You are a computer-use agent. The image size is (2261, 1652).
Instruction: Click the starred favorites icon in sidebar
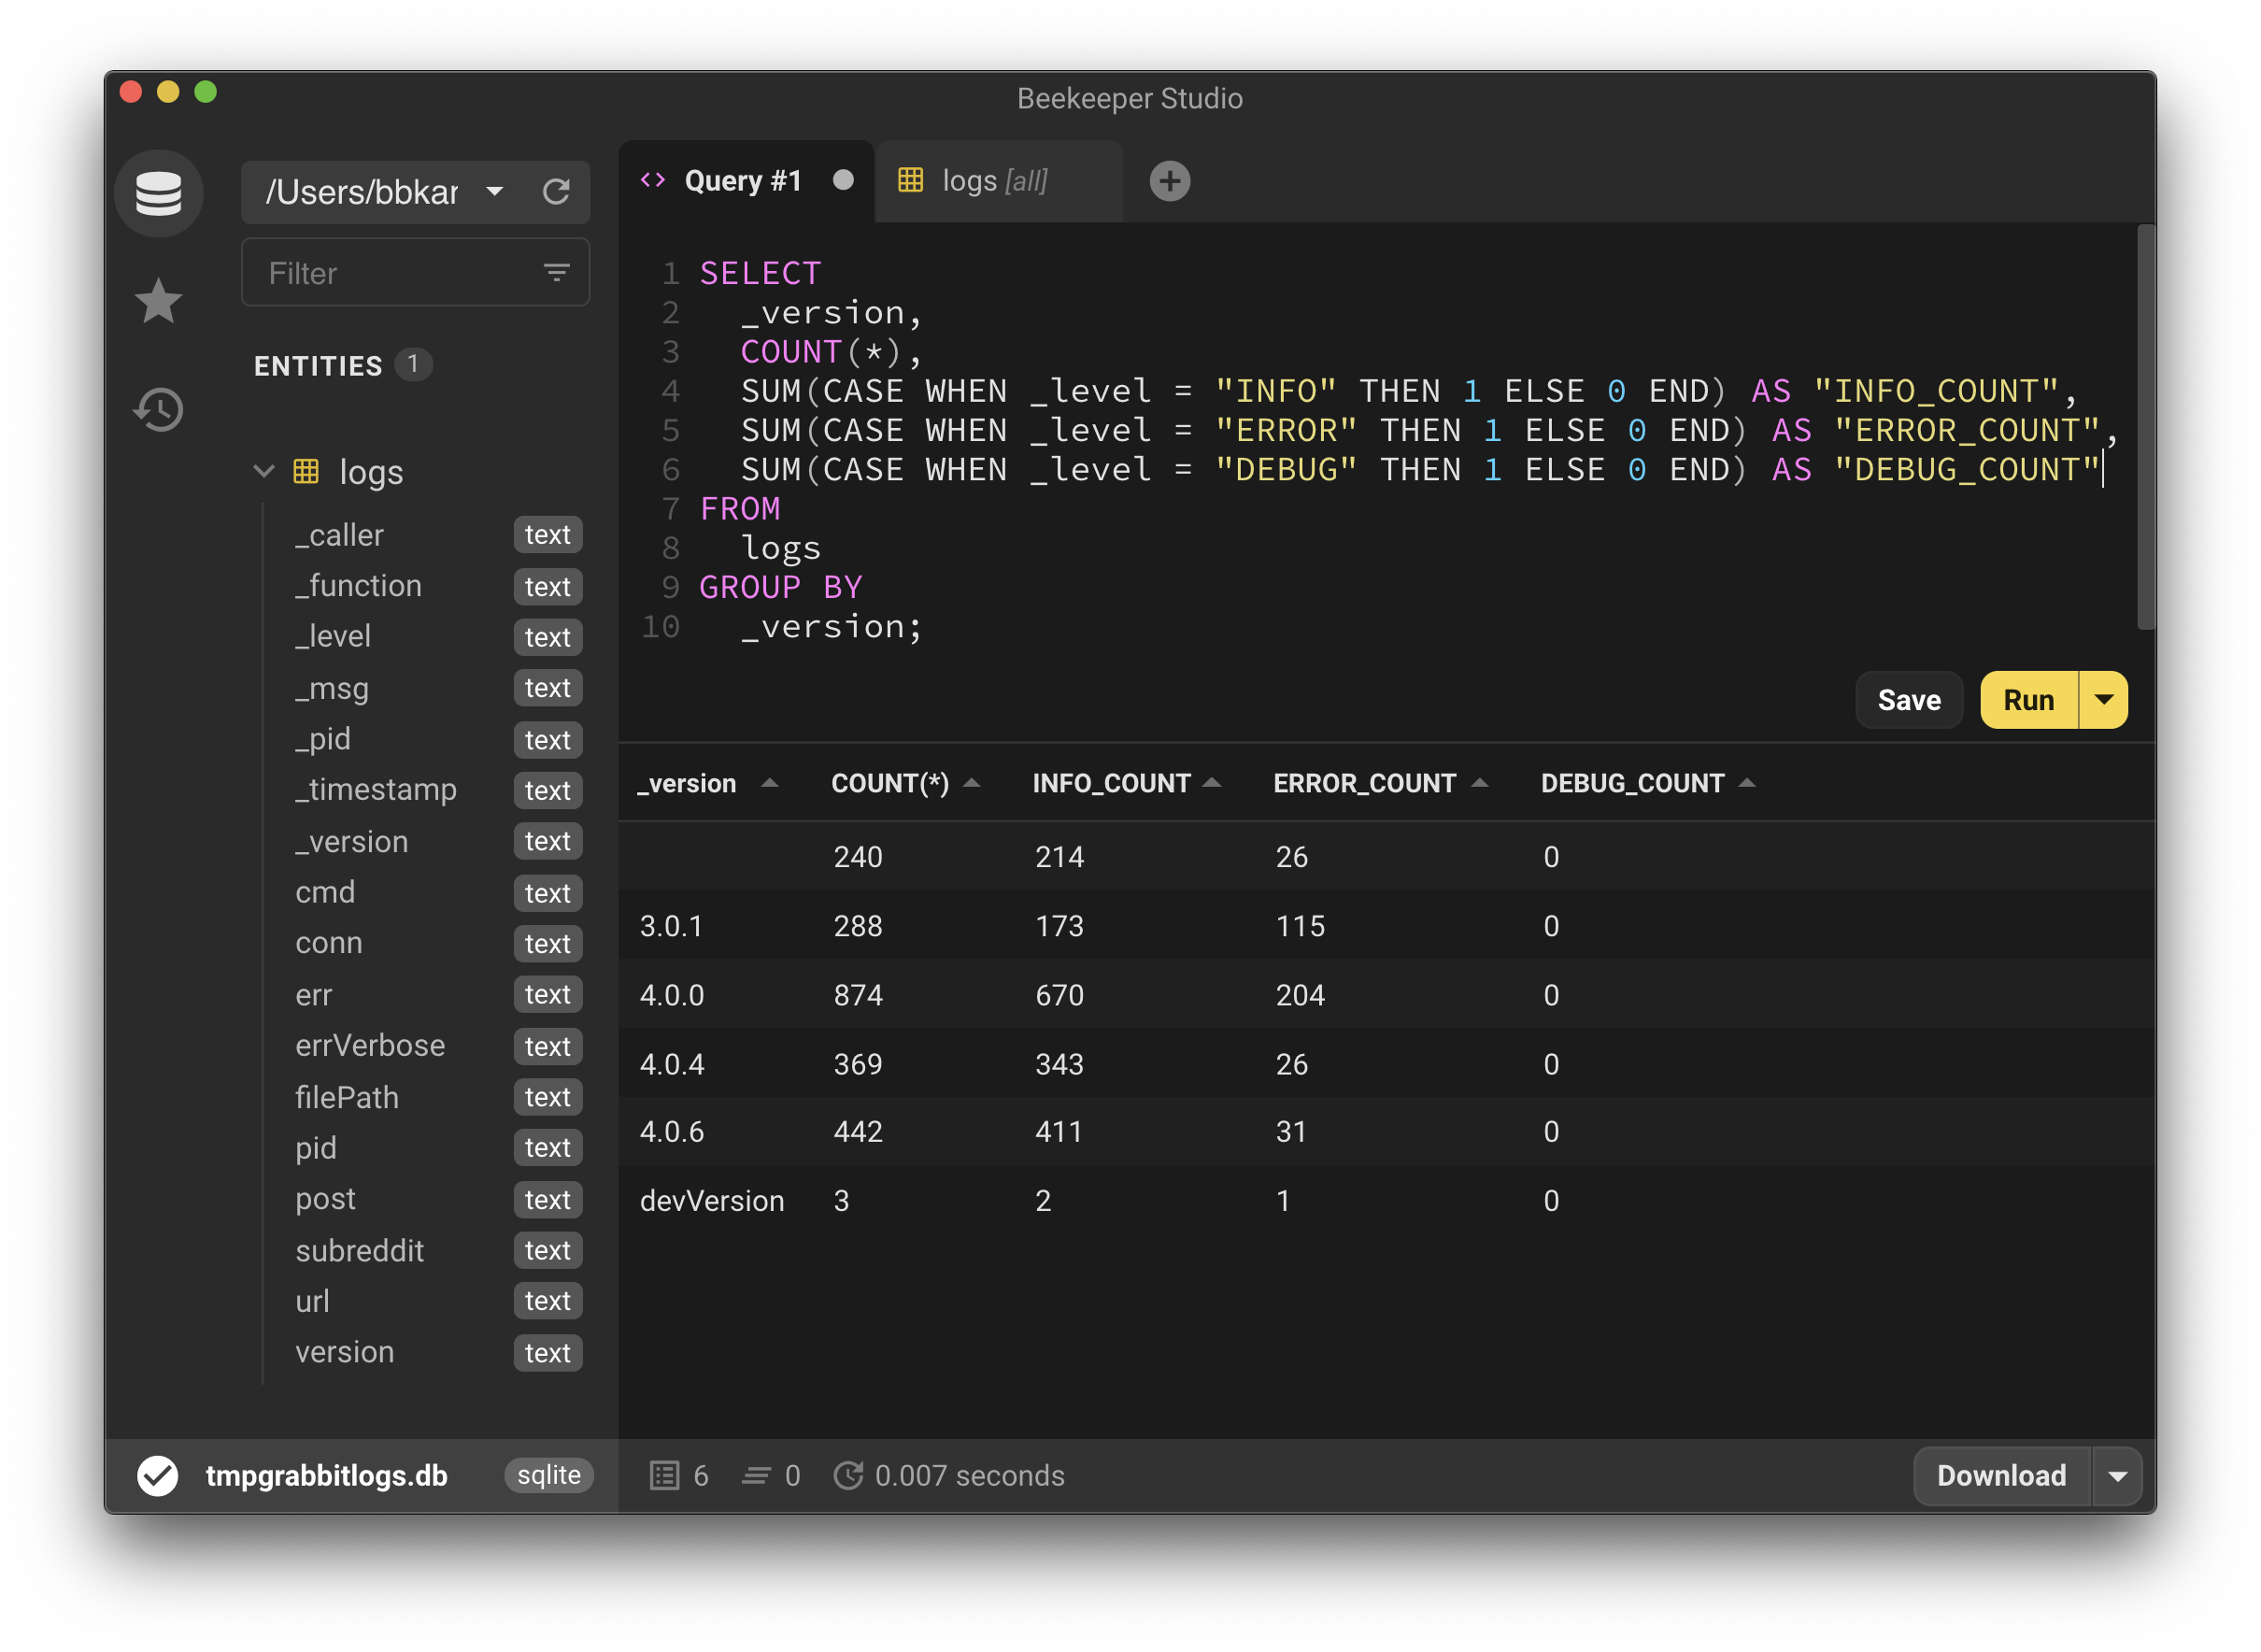[158, 298]
